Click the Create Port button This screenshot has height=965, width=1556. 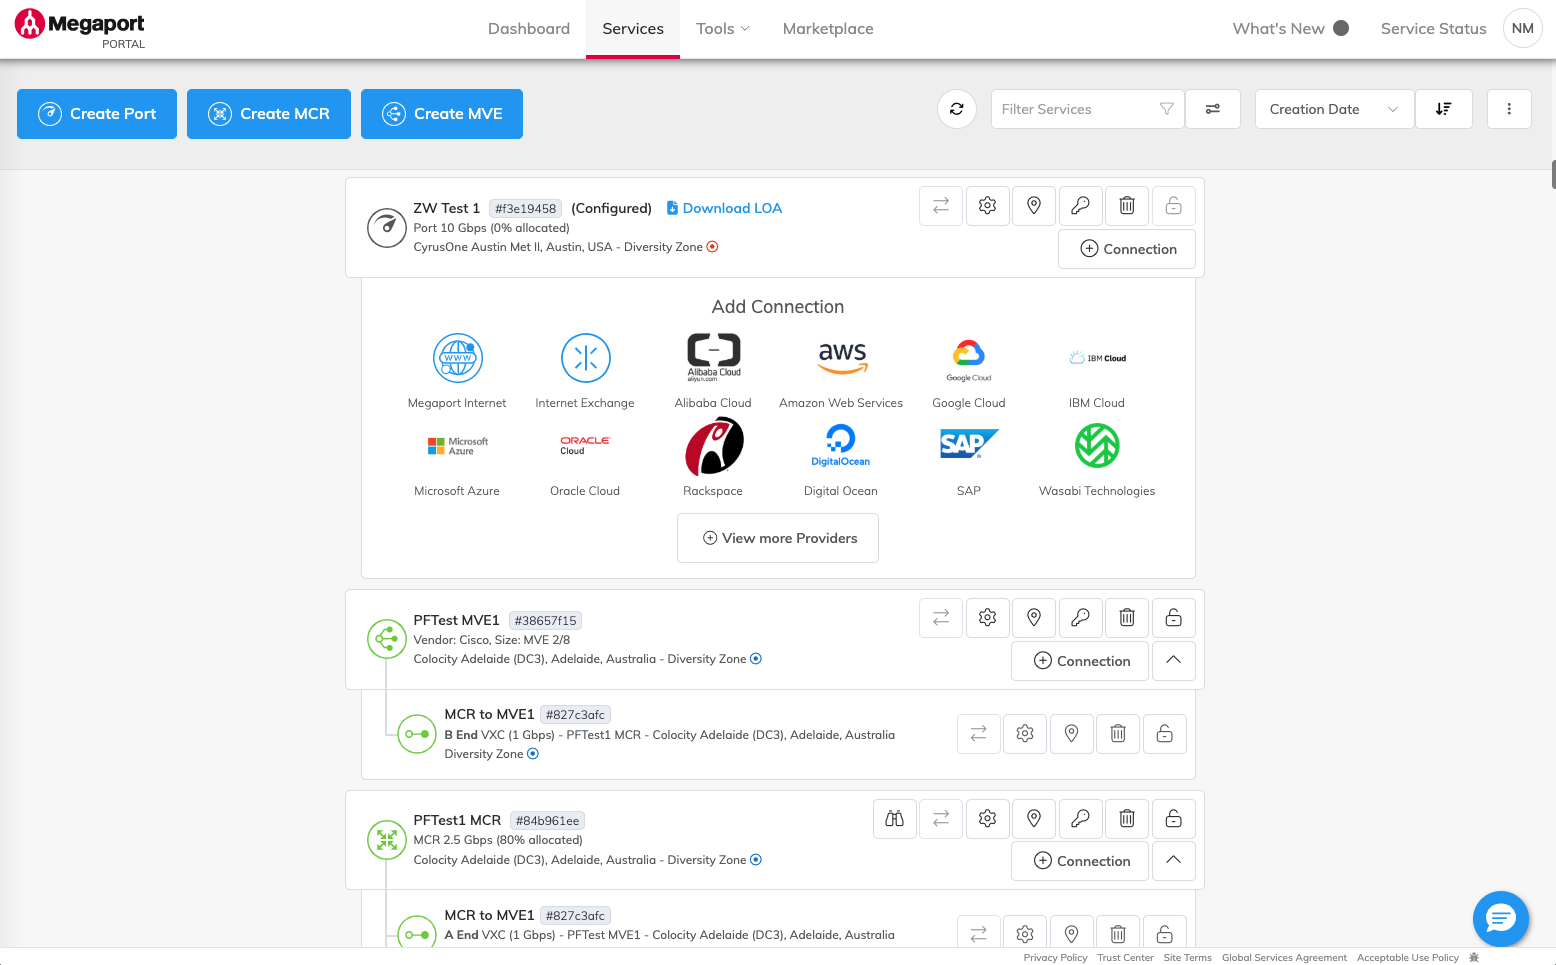(97, 114)
